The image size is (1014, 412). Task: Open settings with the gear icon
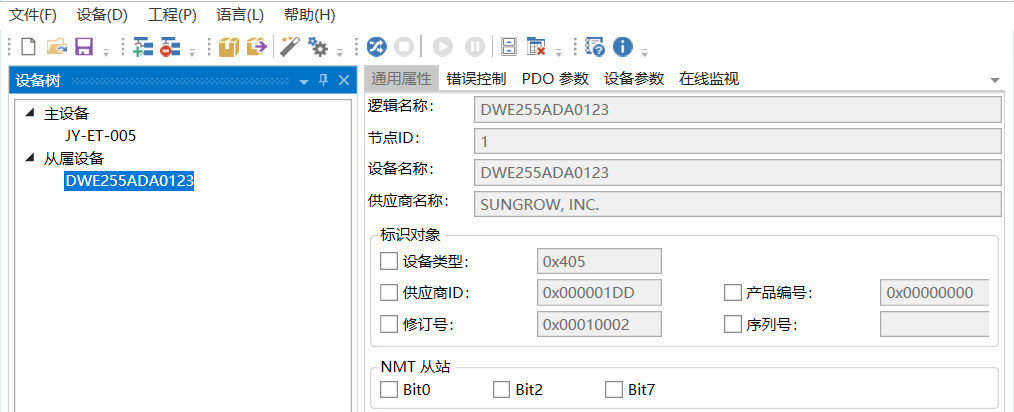(x=318, y=46)
